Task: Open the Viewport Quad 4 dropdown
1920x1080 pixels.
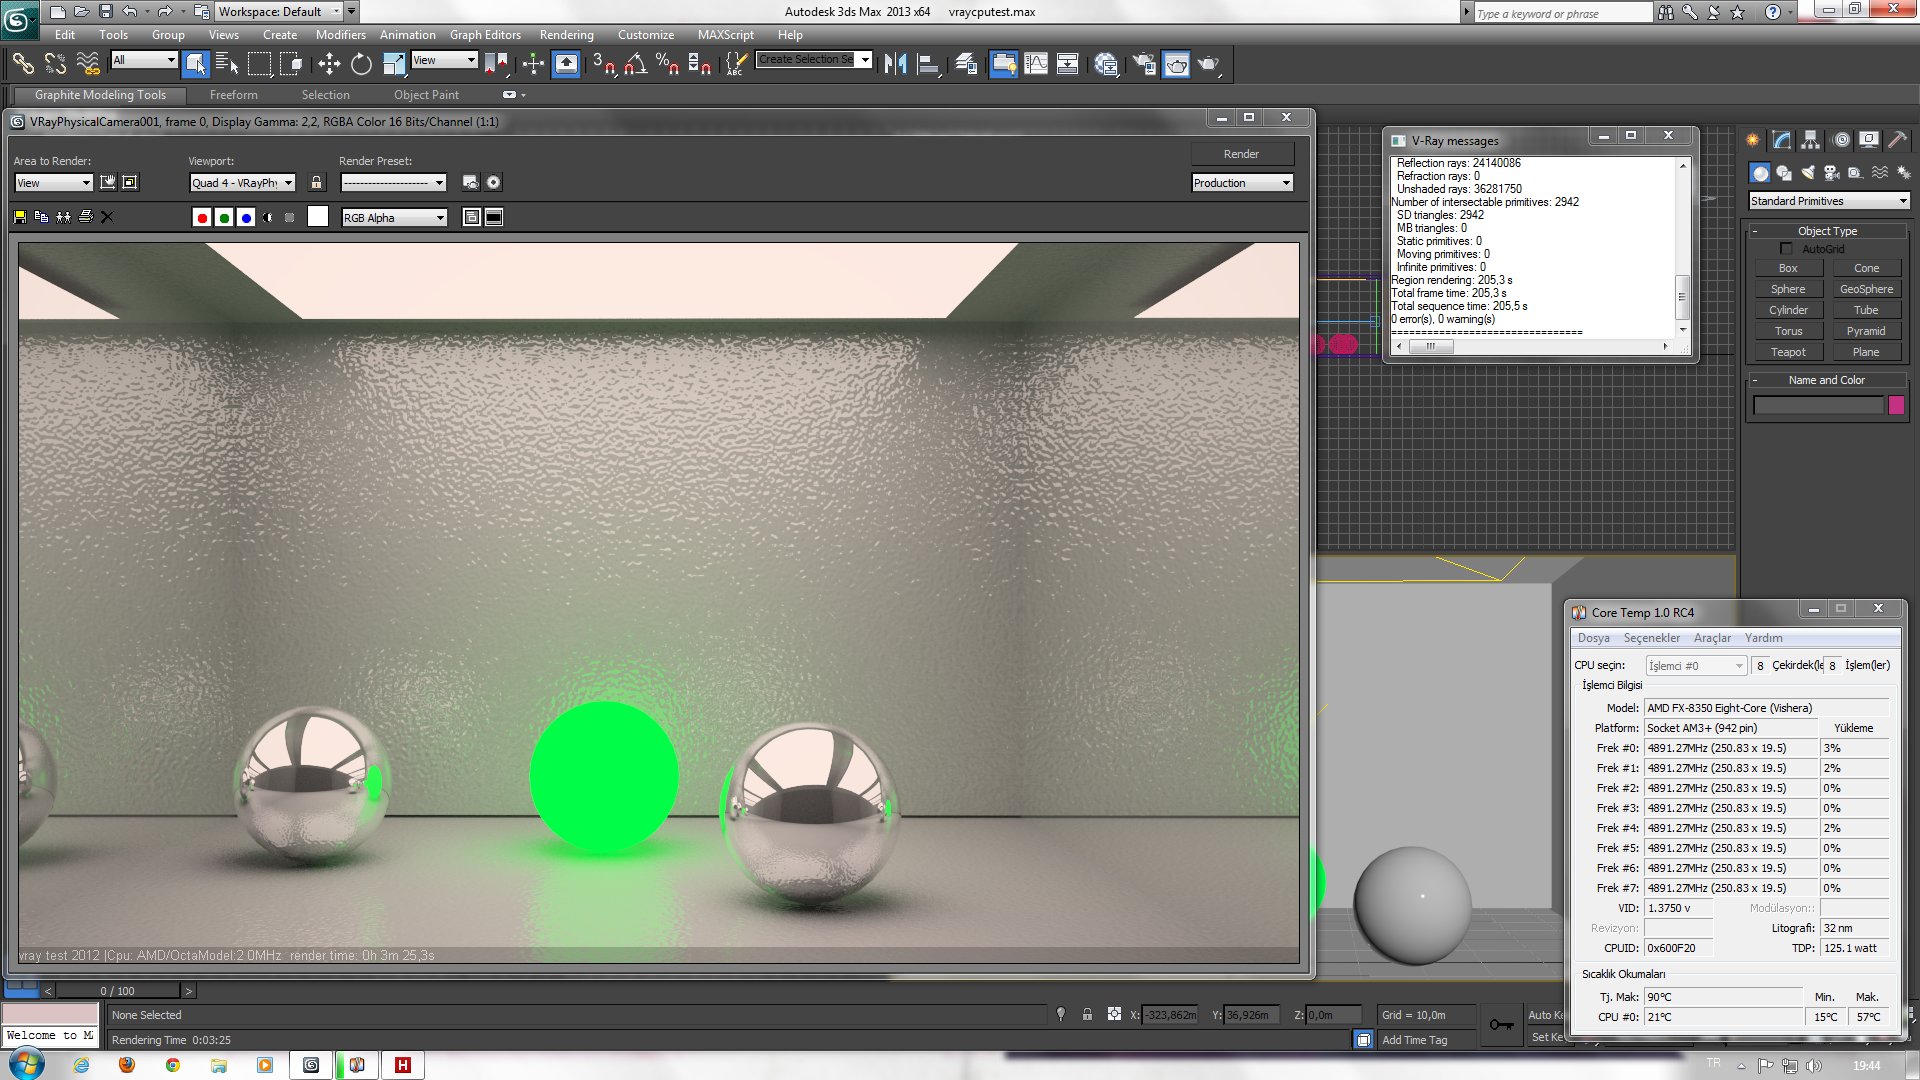Action: [242, 183]
